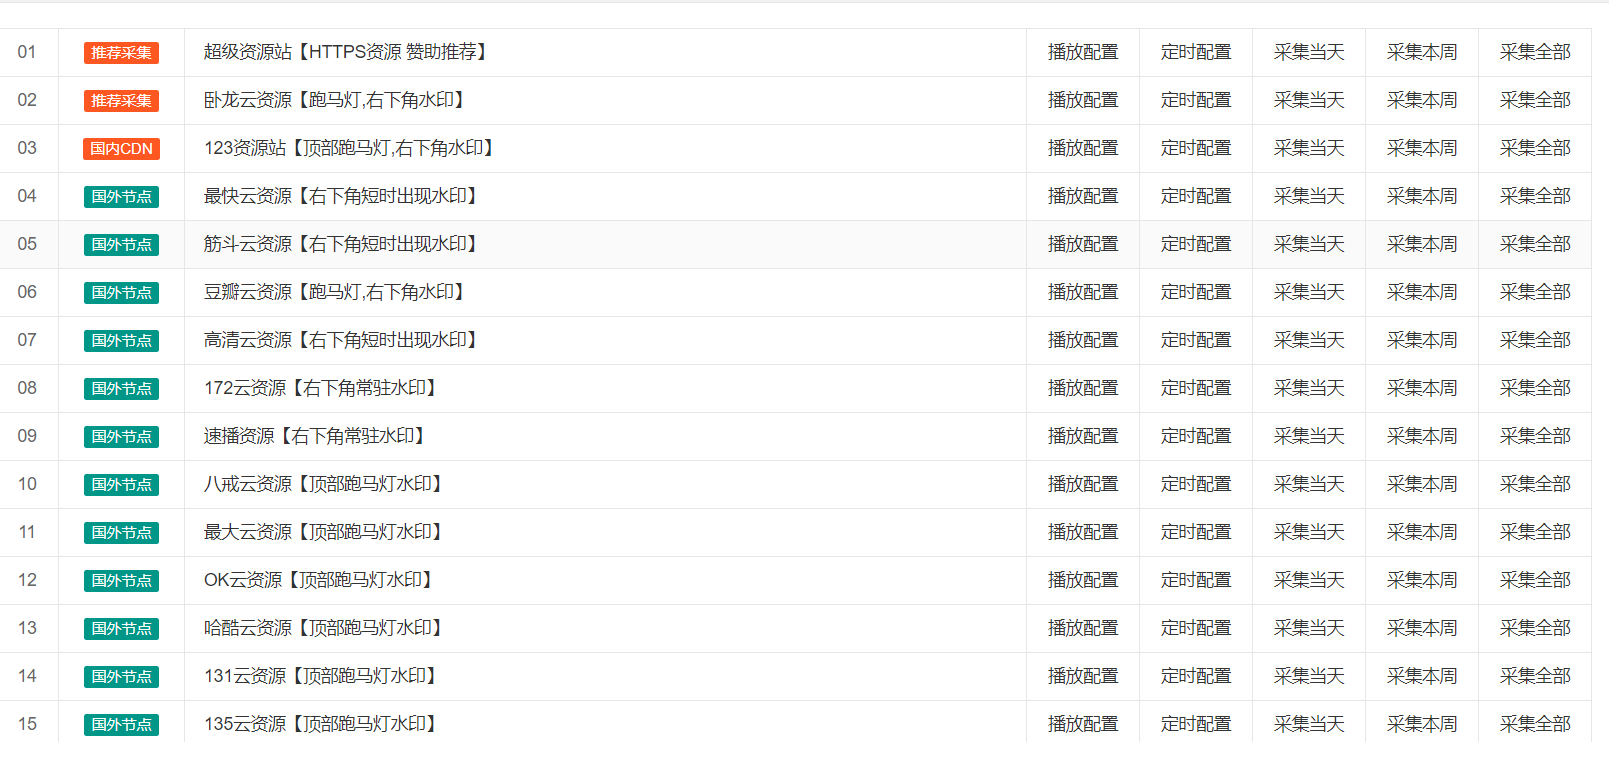This screenshot has width=1609, height=760.
Task: Select 采集全部 for 135云资源 row 15
Action: 1535,724
